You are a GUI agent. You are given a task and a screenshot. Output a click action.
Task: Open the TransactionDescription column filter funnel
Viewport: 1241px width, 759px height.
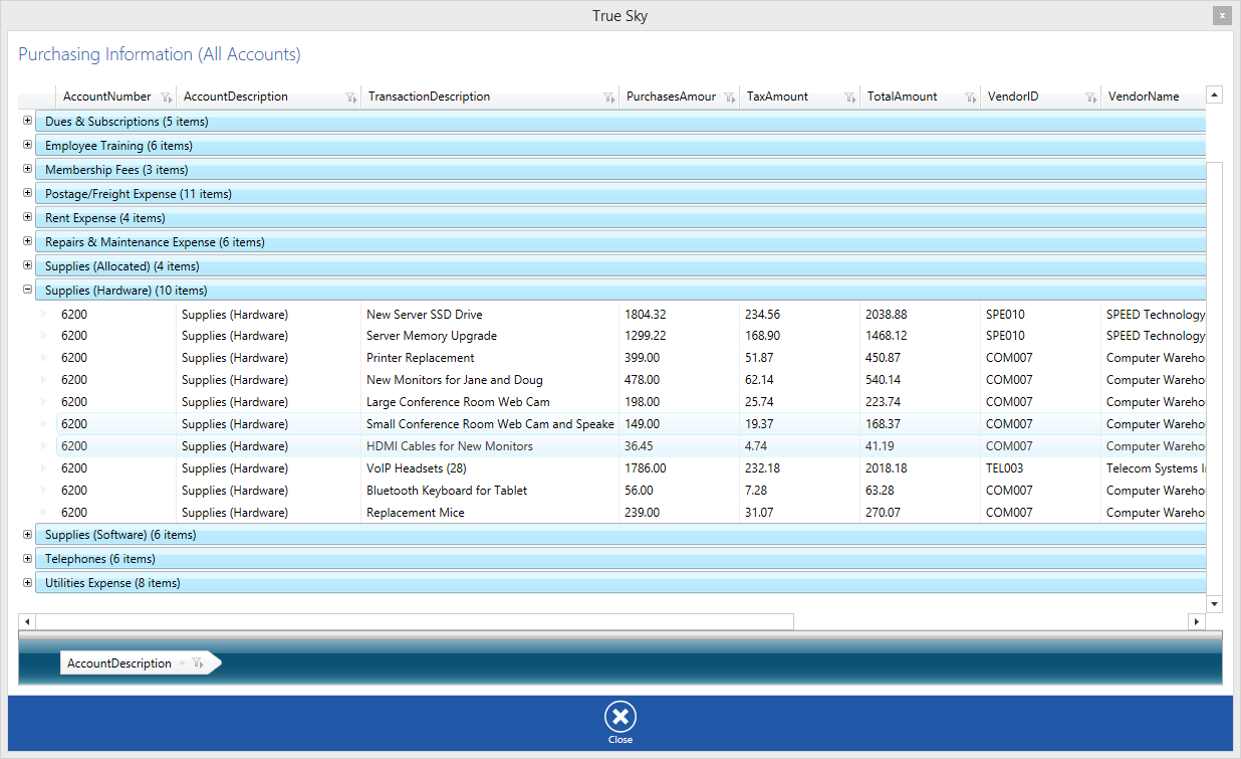[609, 97]
